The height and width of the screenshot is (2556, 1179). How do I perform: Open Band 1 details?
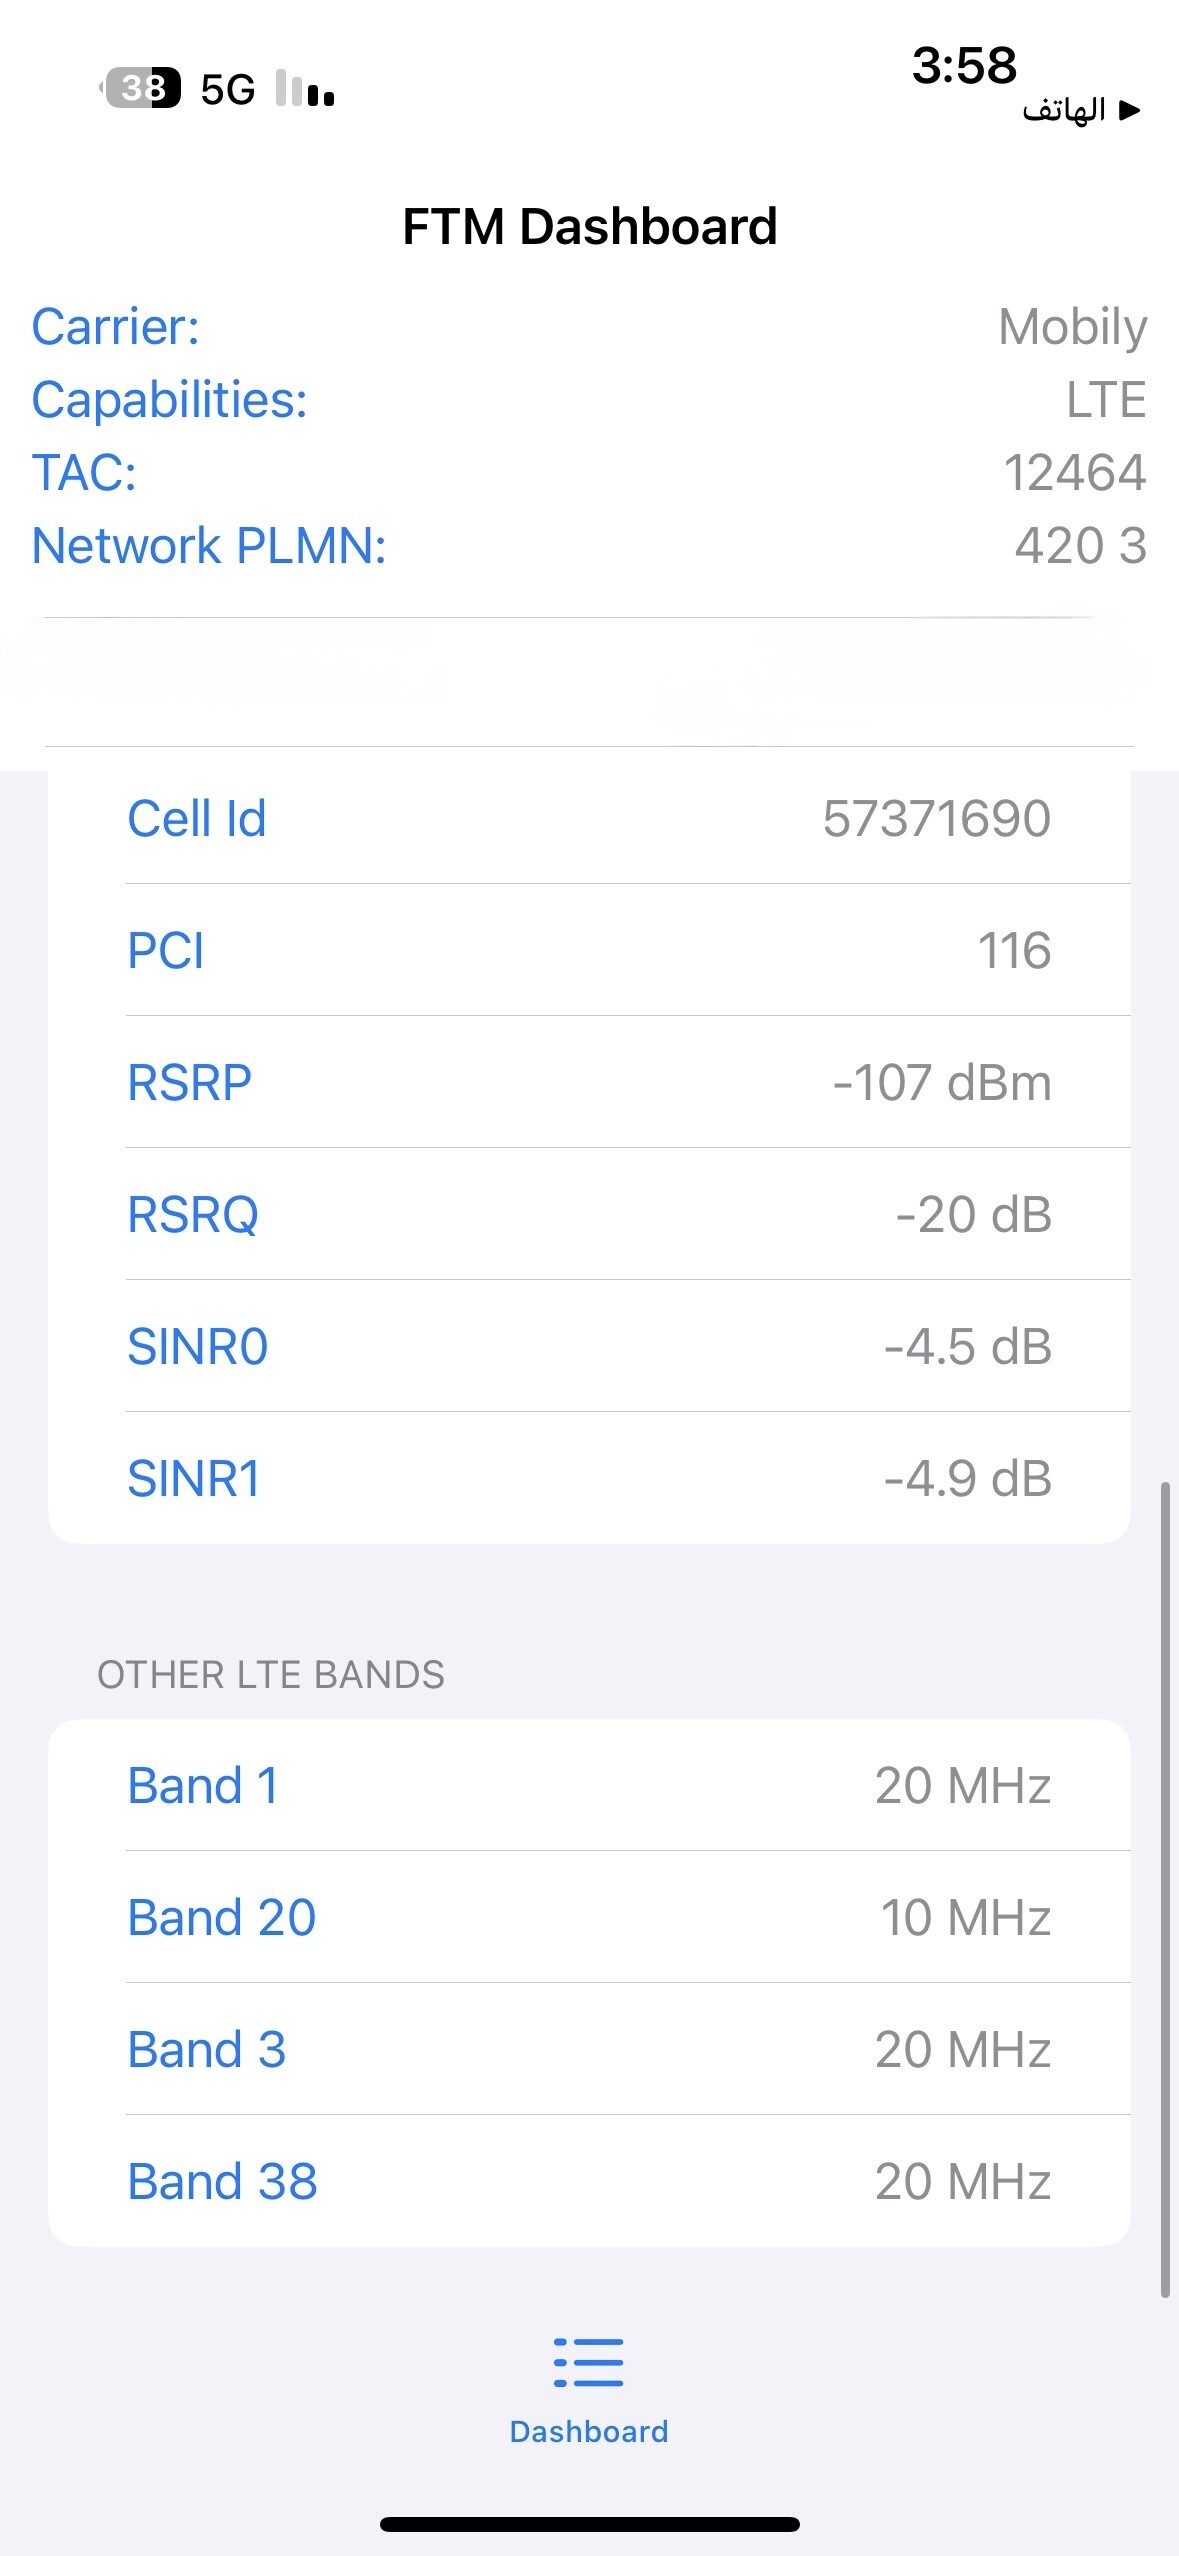tap(589, 1785)
